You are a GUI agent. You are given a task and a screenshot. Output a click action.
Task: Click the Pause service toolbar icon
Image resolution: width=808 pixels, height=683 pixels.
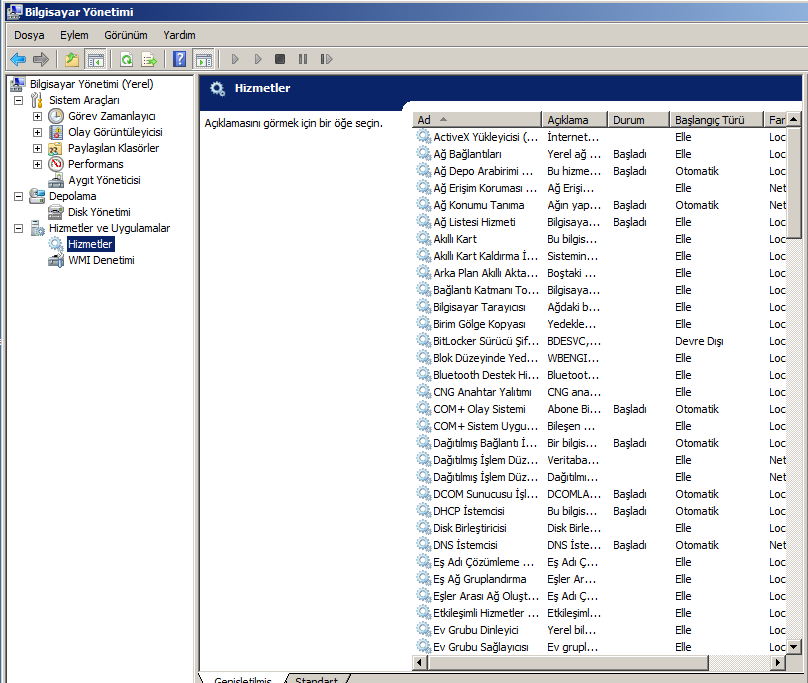303,59
